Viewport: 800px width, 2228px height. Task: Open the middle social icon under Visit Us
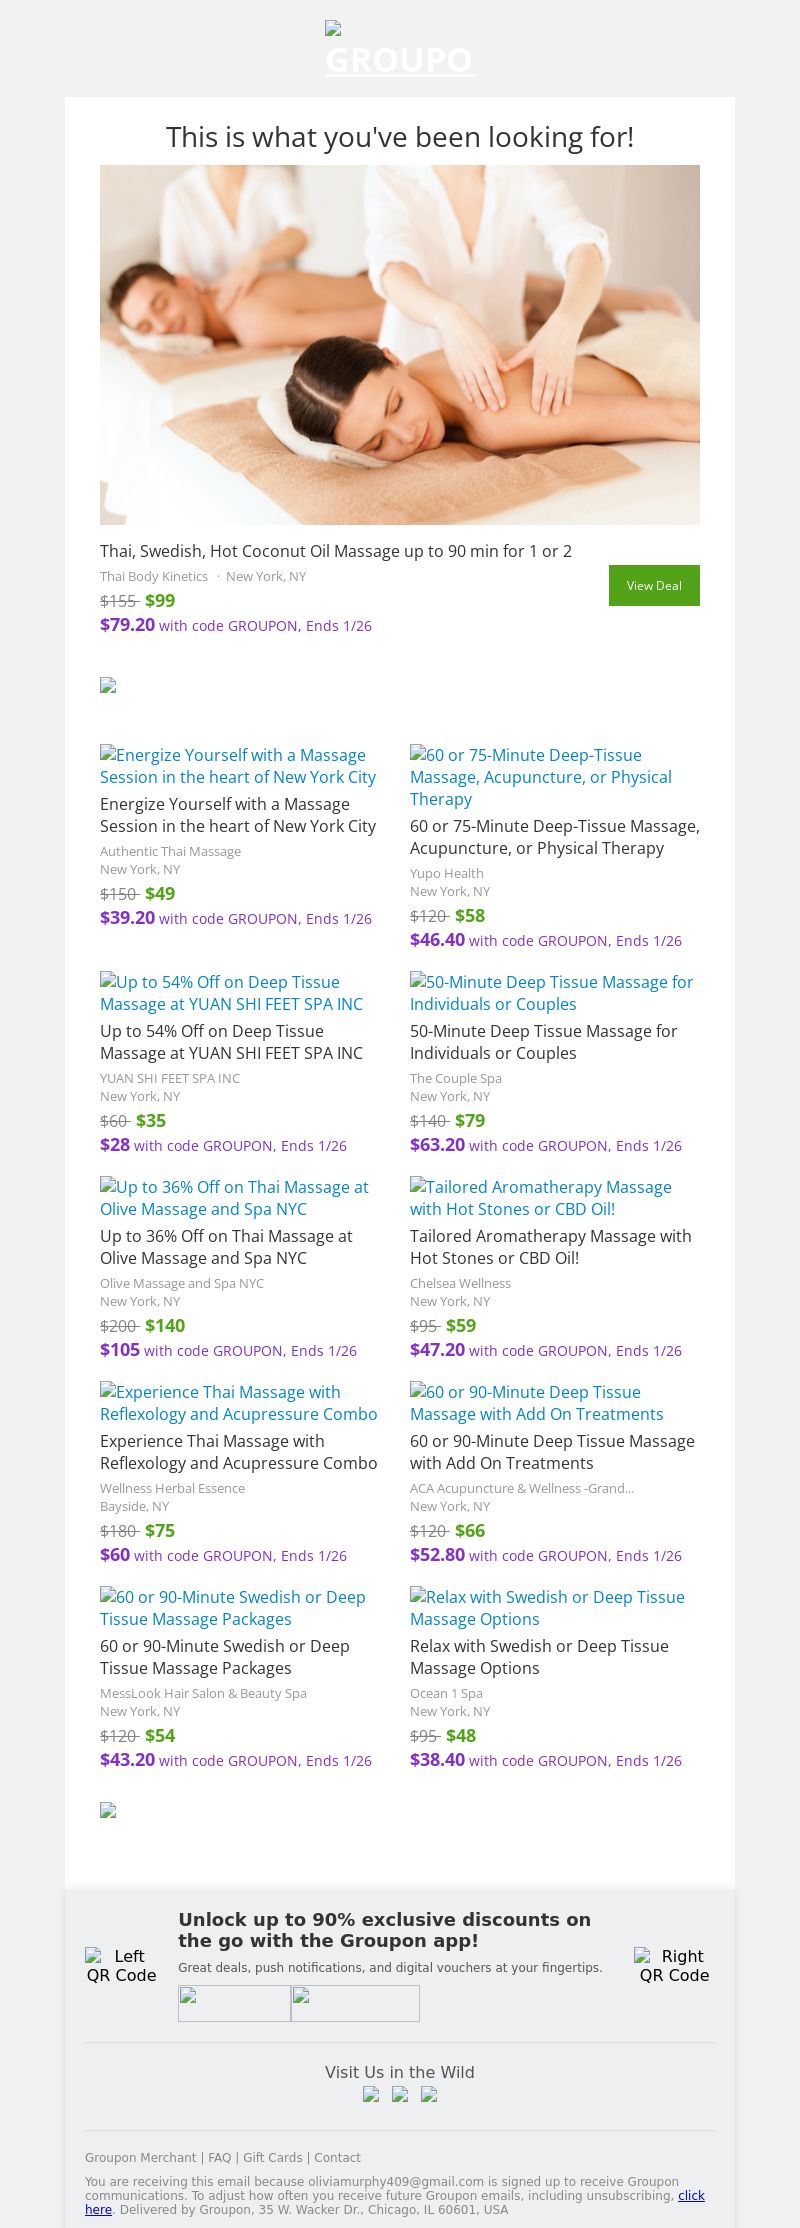pos(400,2095)
